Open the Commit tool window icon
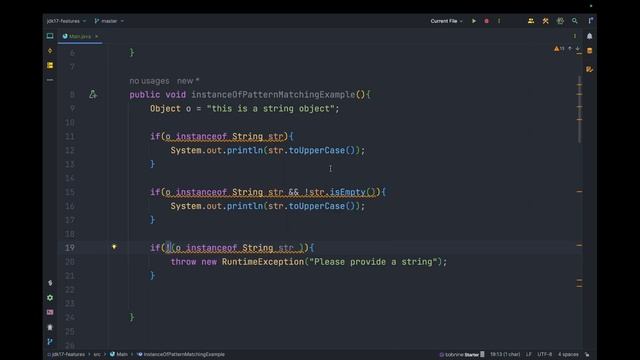This screenshot has width=640, height=360. 50,51
